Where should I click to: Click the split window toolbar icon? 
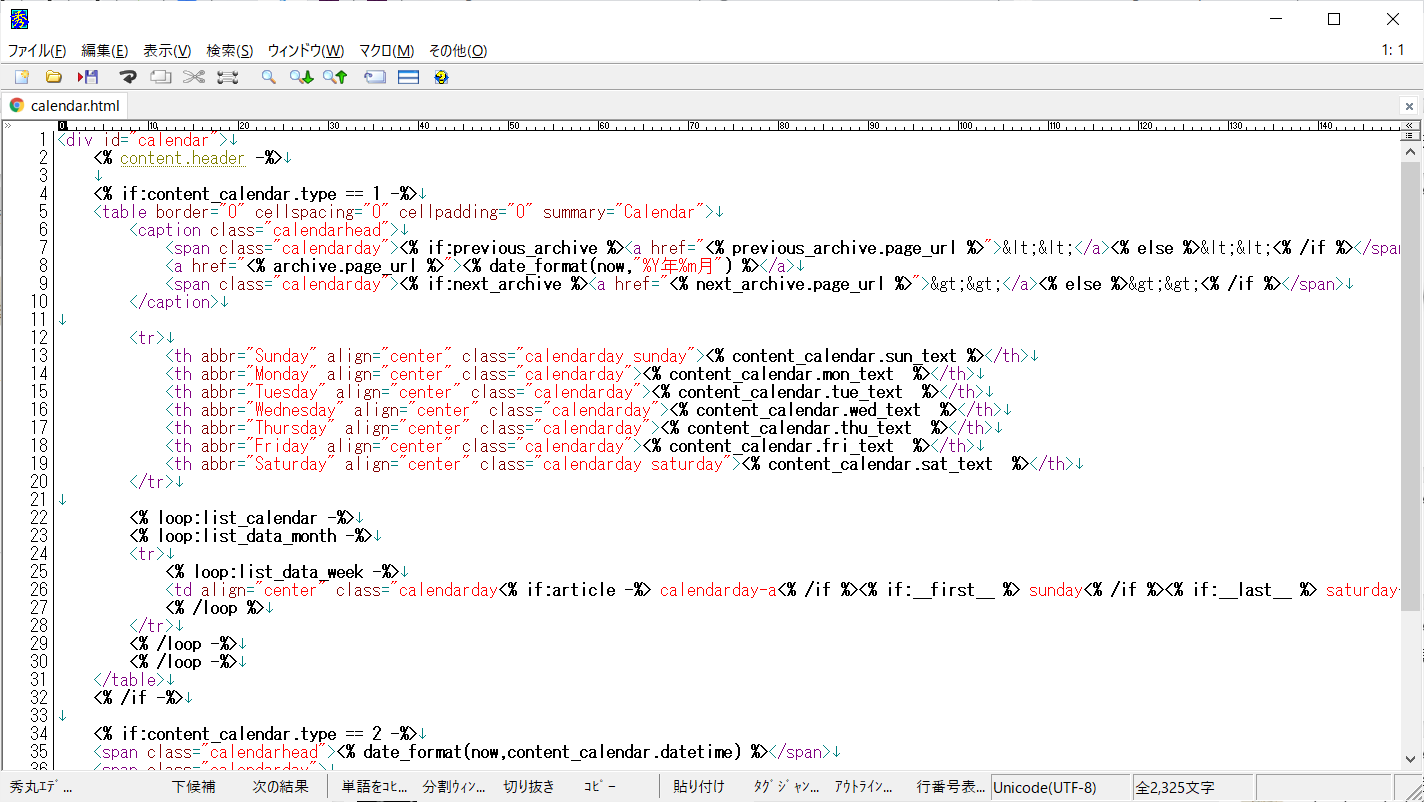(408, 77)
